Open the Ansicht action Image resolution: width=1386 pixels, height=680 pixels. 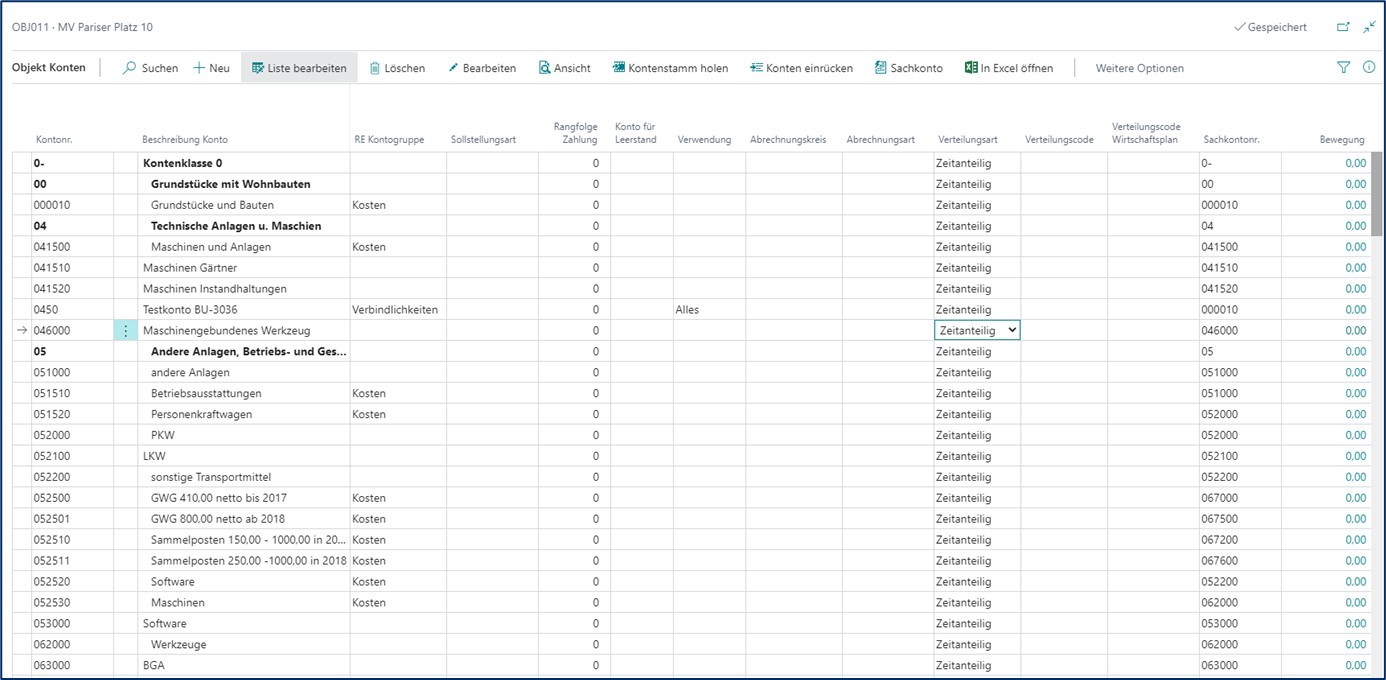564,68
